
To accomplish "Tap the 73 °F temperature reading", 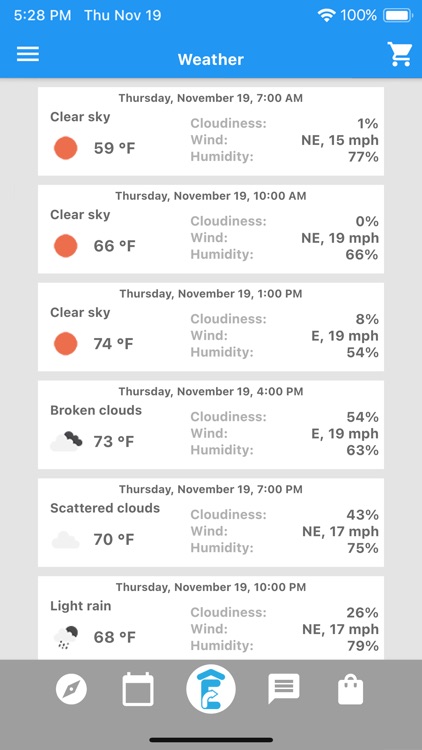I will coord(114,441).
